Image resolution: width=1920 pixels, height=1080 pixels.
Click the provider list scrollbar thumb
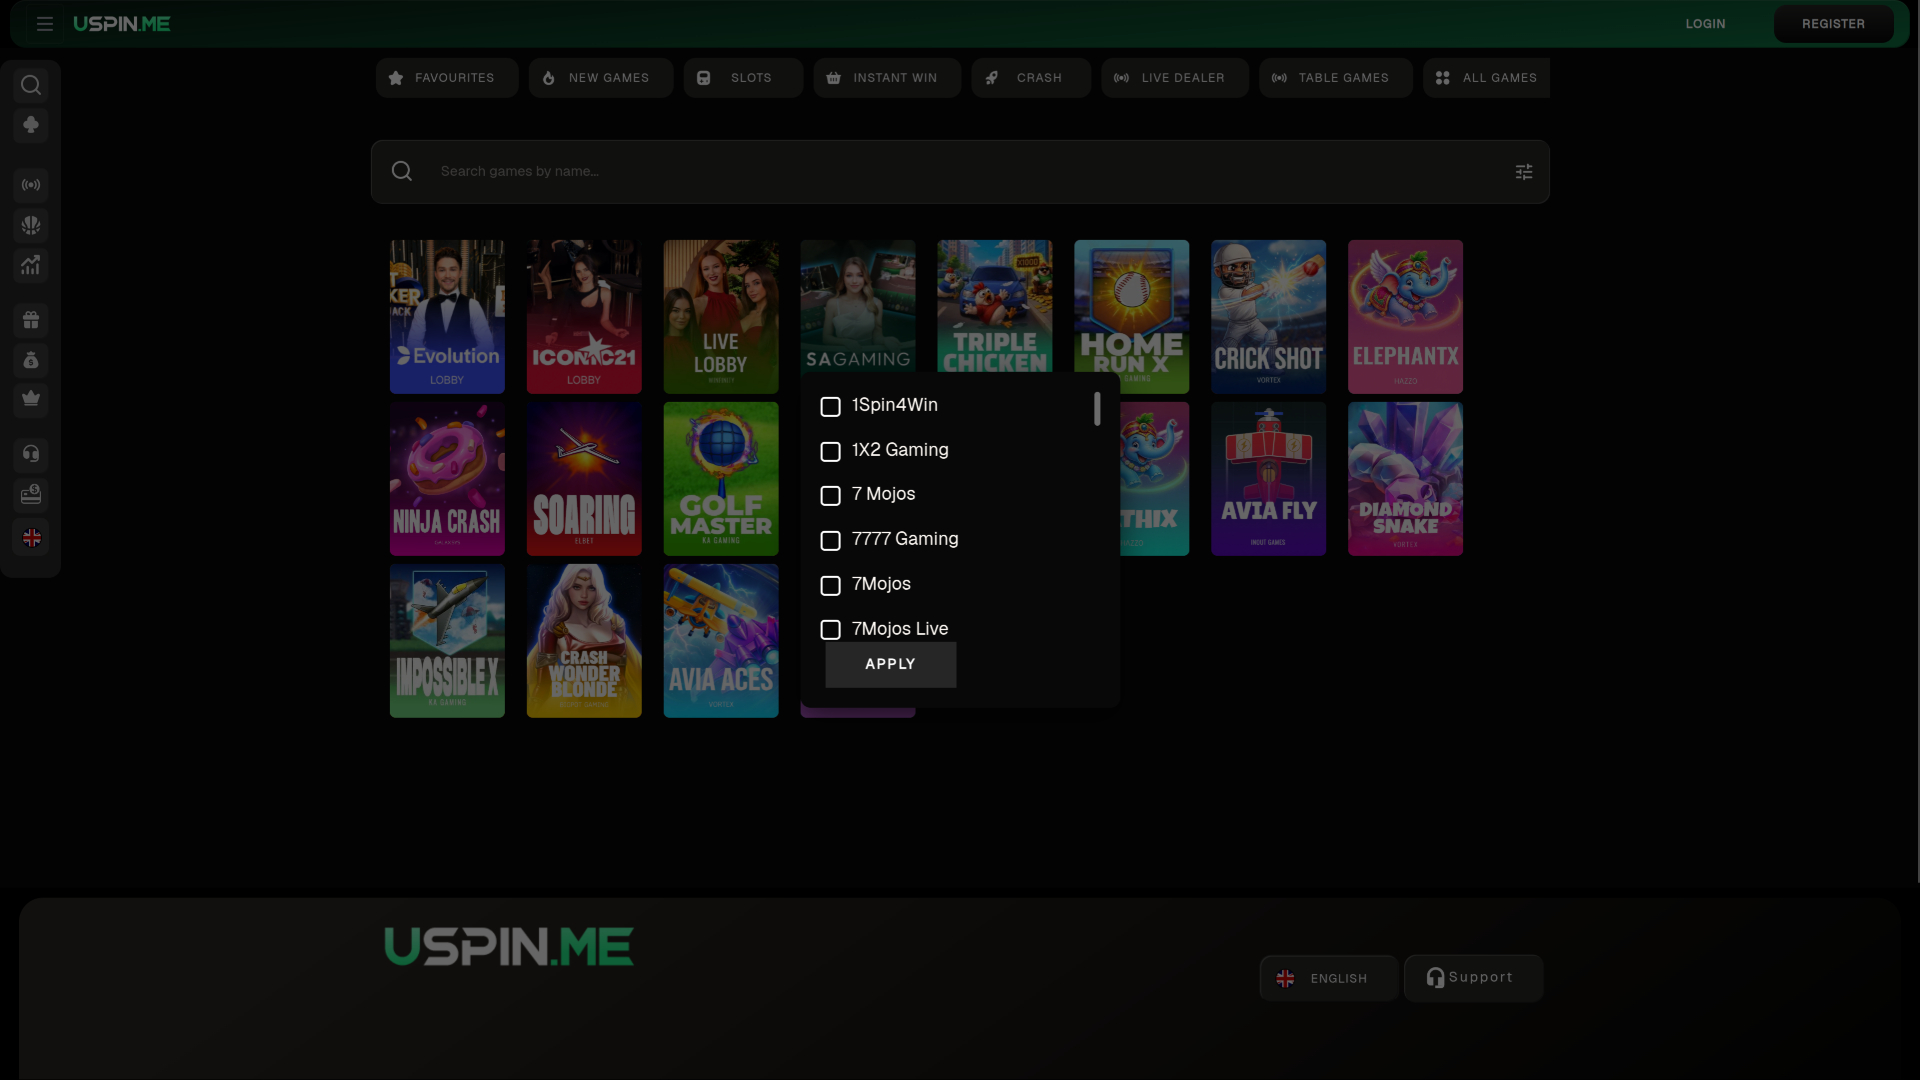click(x=1097, y=409)
